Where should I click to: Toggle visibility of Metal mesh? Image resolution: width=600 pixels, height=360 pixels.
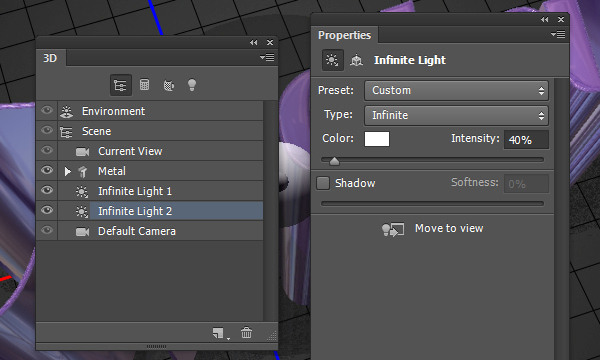47,170
